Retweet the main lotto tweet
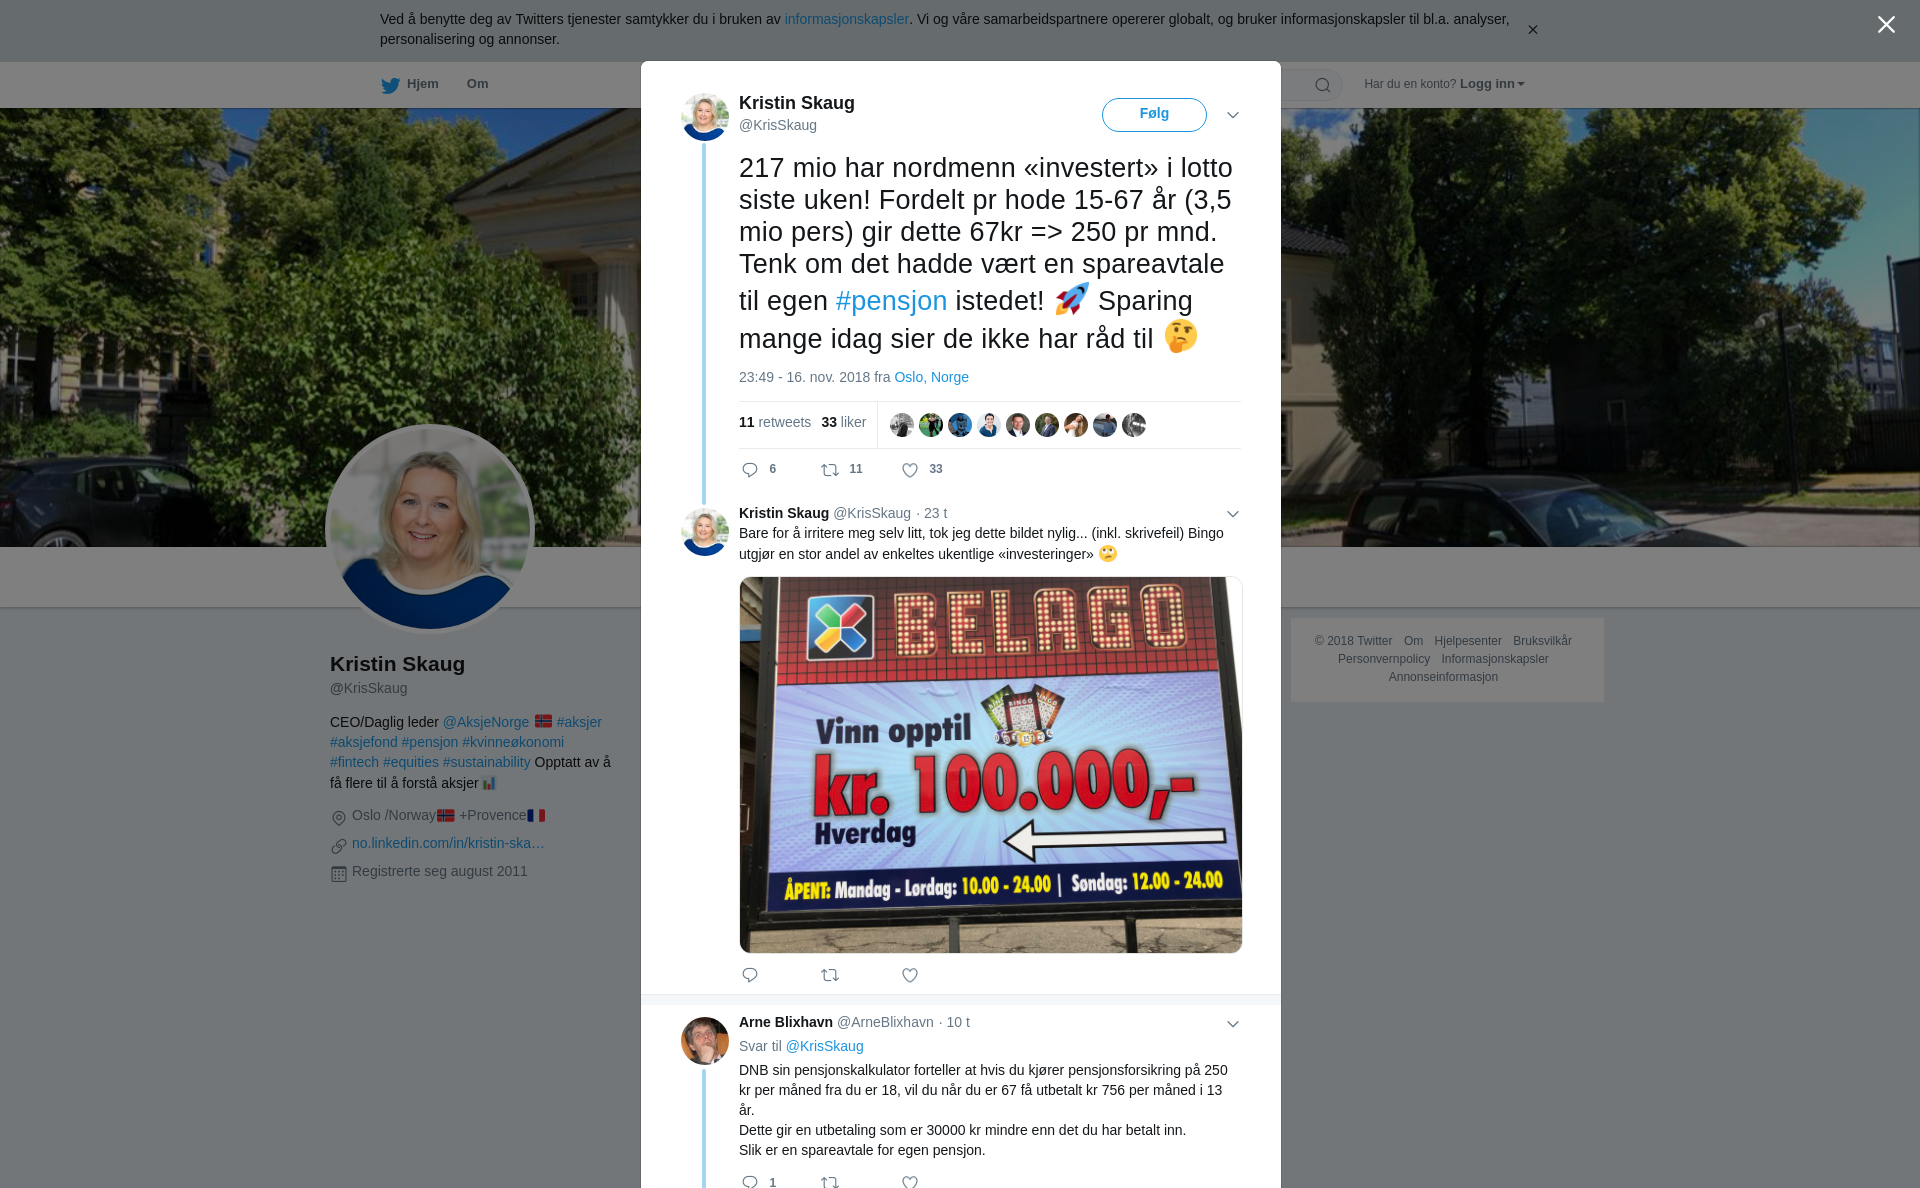Image resolution: width=1920 pixels, height=1188 pixels. pos(830,470)
